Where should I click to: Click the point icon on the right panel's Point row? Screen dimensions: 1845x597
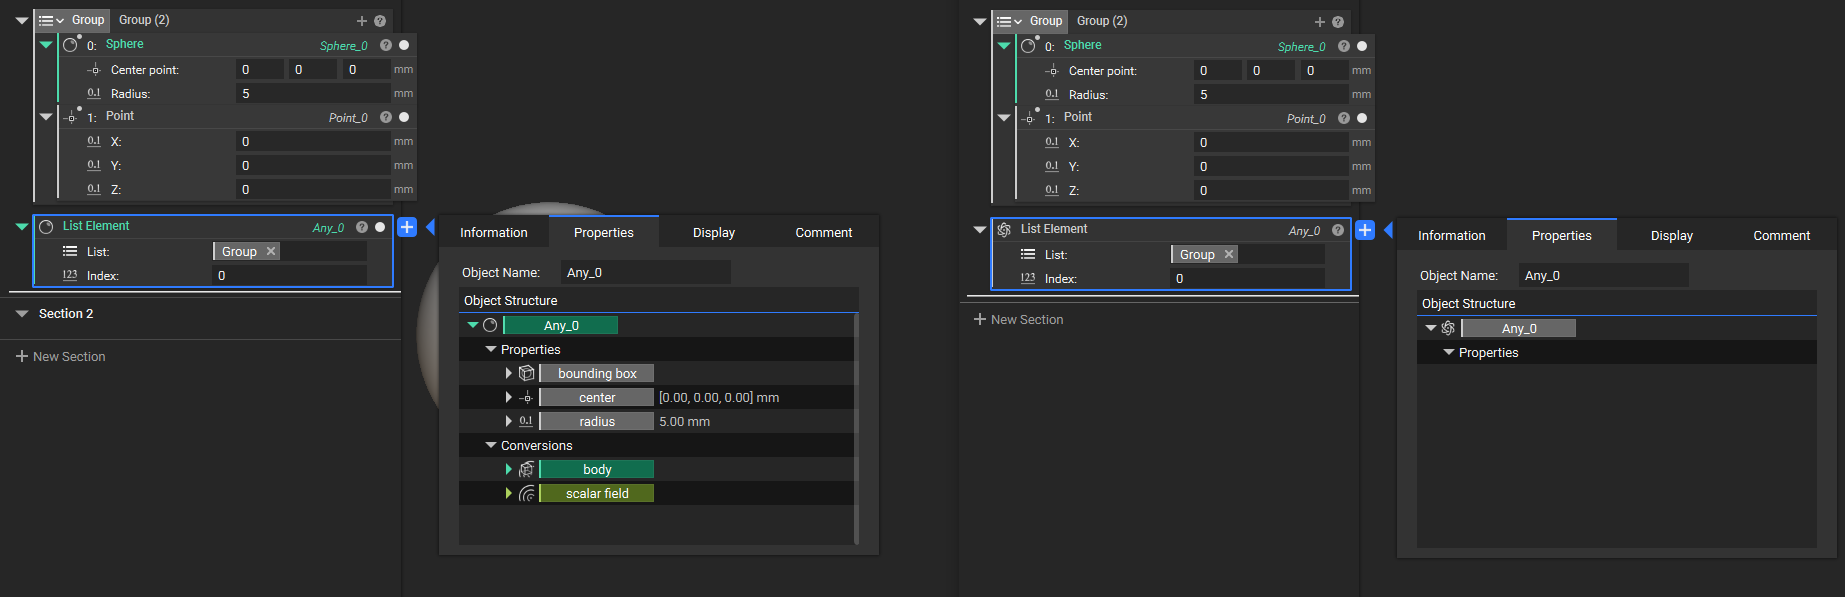[1028, 118]
